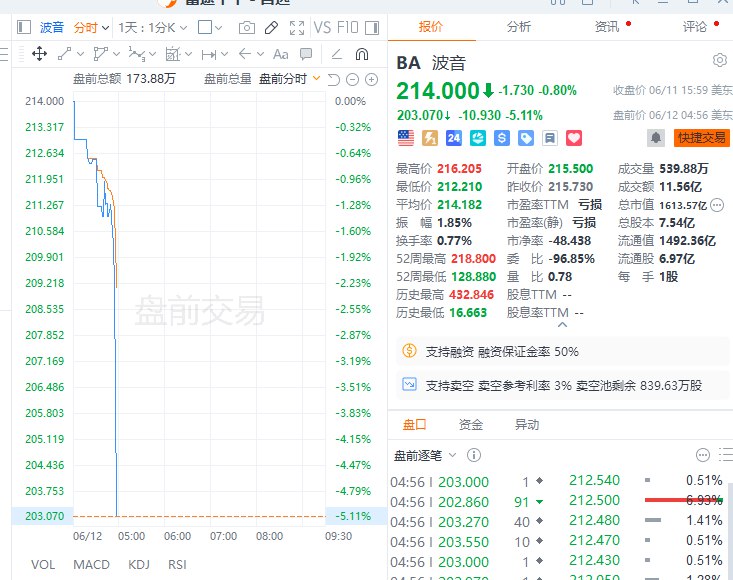Click the US flag market icon
The height and width of the screenshot is (580, 733).
pos(406,138)
